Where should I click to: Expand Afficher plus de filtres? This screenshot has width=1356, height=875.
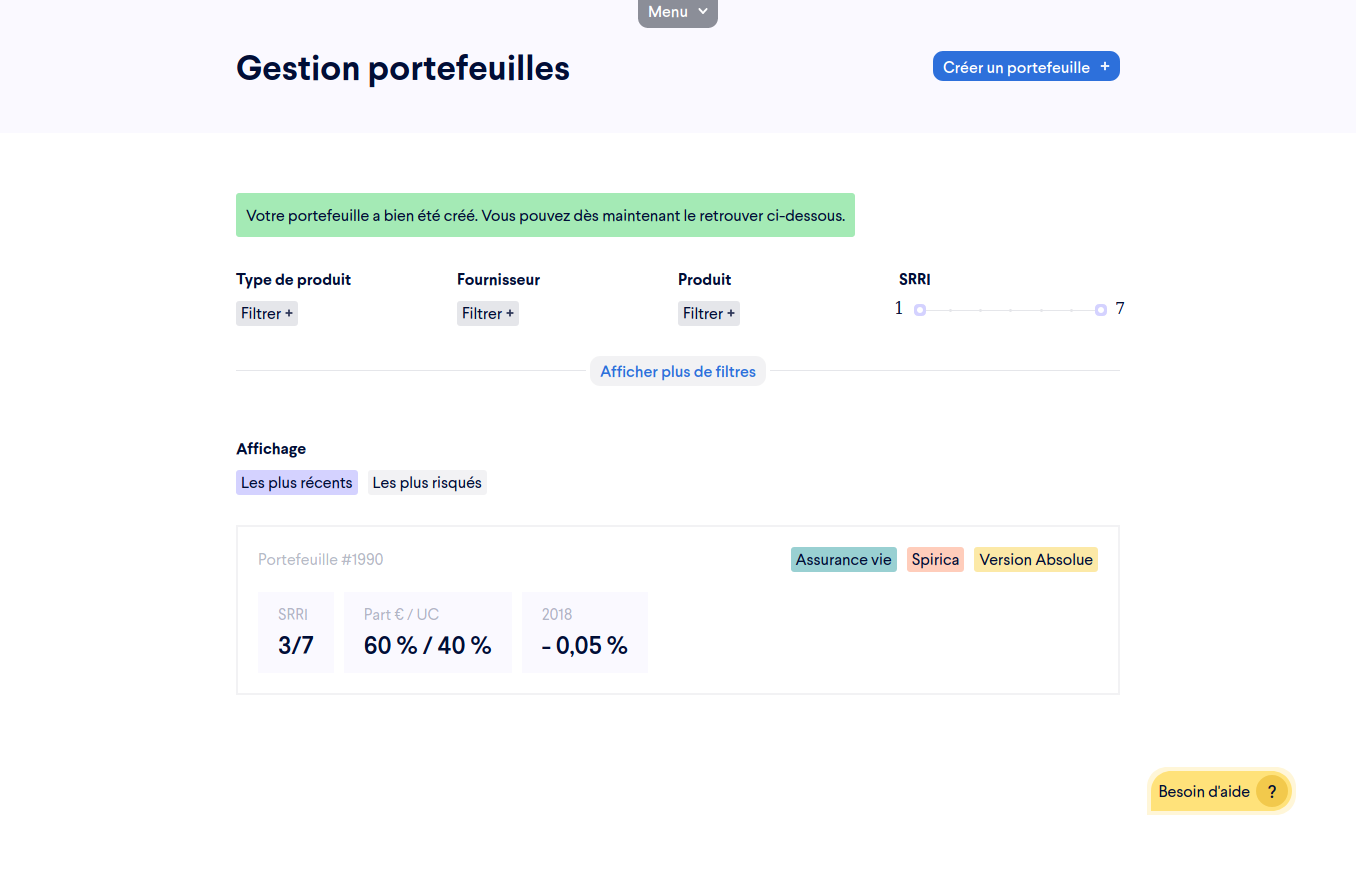(x=677, y=372)
